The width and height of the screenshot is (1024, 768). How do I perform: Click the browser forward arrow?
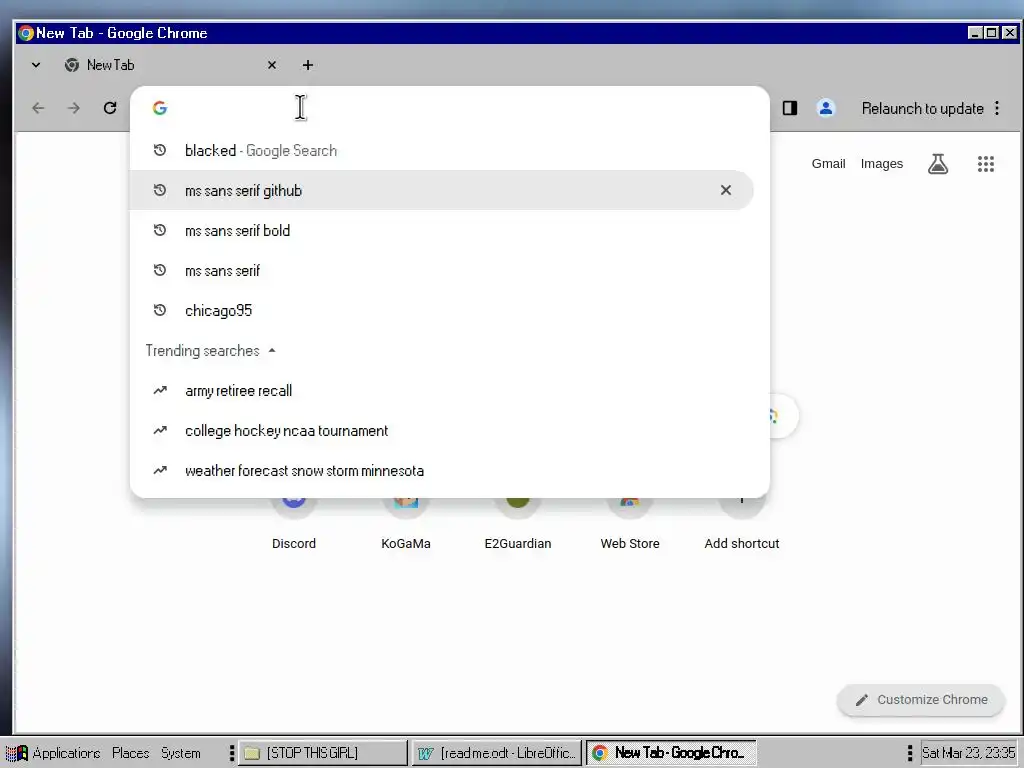74,108
